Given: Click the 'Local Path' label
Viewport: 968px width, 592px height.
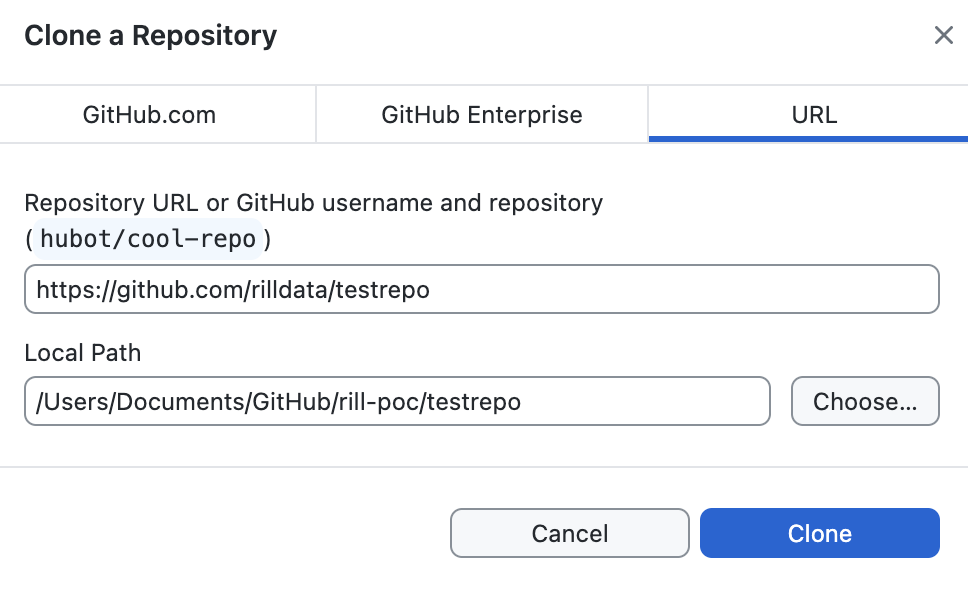Looking at the screenshot, I should coord(83,353).
